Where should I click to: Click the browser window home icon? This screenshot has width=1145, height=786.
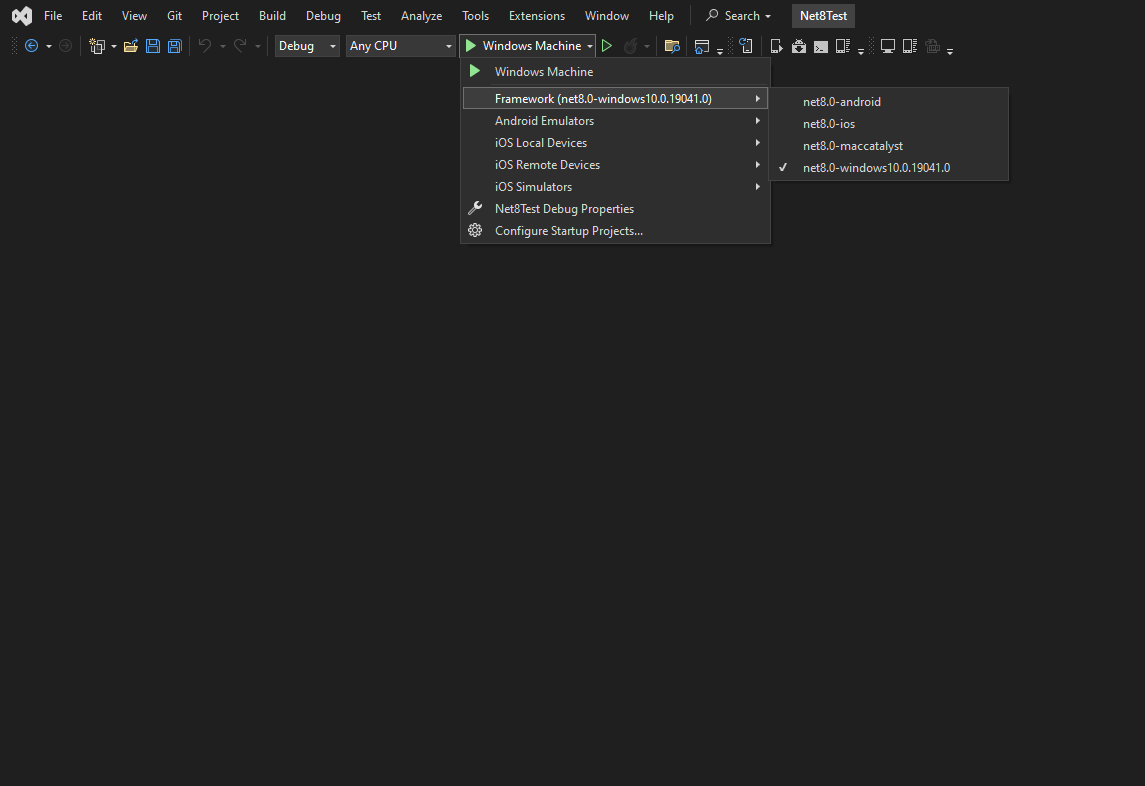[702, 47]
